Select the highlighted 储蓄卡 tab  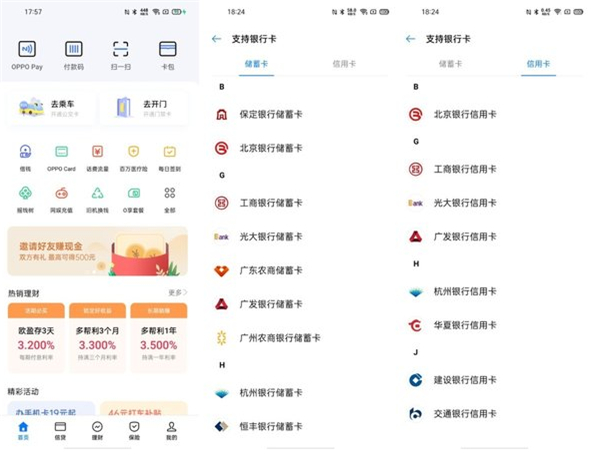(x=256, y=64)
